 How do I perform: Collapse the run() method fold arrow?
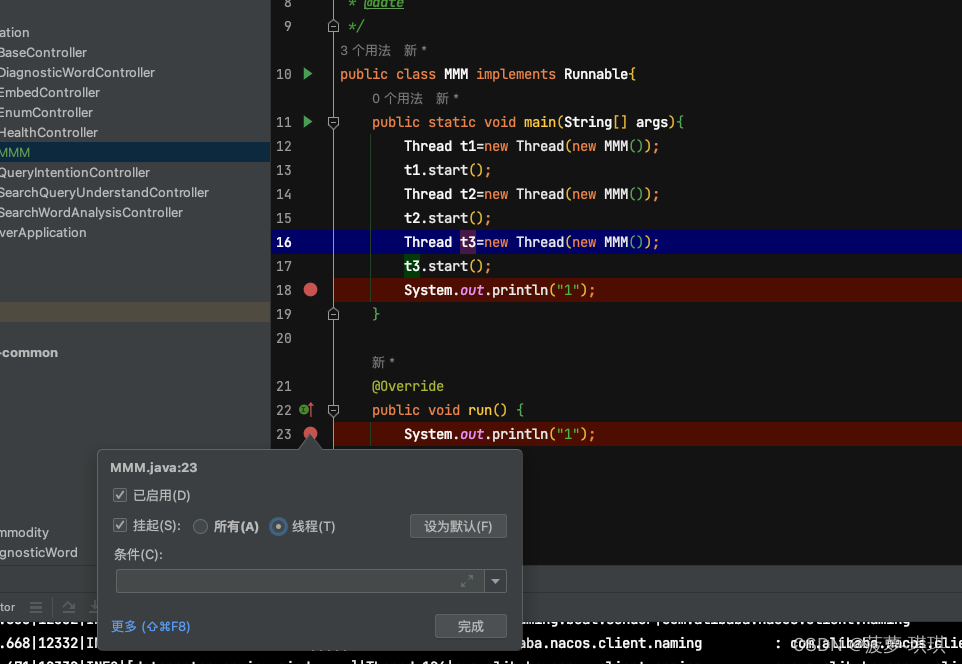pyautogui.click(x=333, y=410)
